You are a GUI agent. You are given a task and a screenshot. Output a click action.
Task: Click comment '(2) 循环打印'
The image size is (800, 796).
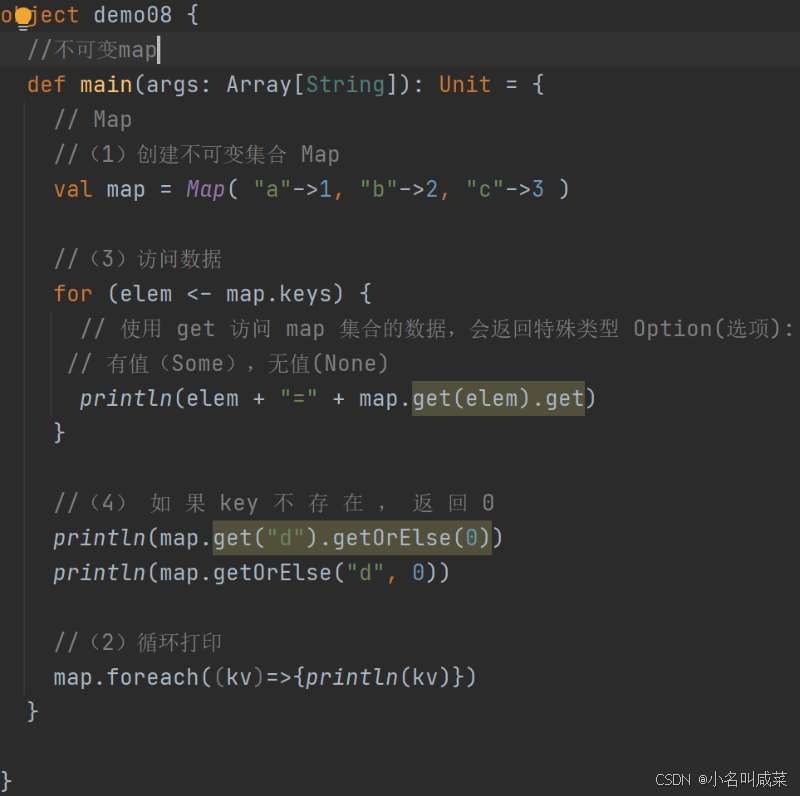(138, 642)
